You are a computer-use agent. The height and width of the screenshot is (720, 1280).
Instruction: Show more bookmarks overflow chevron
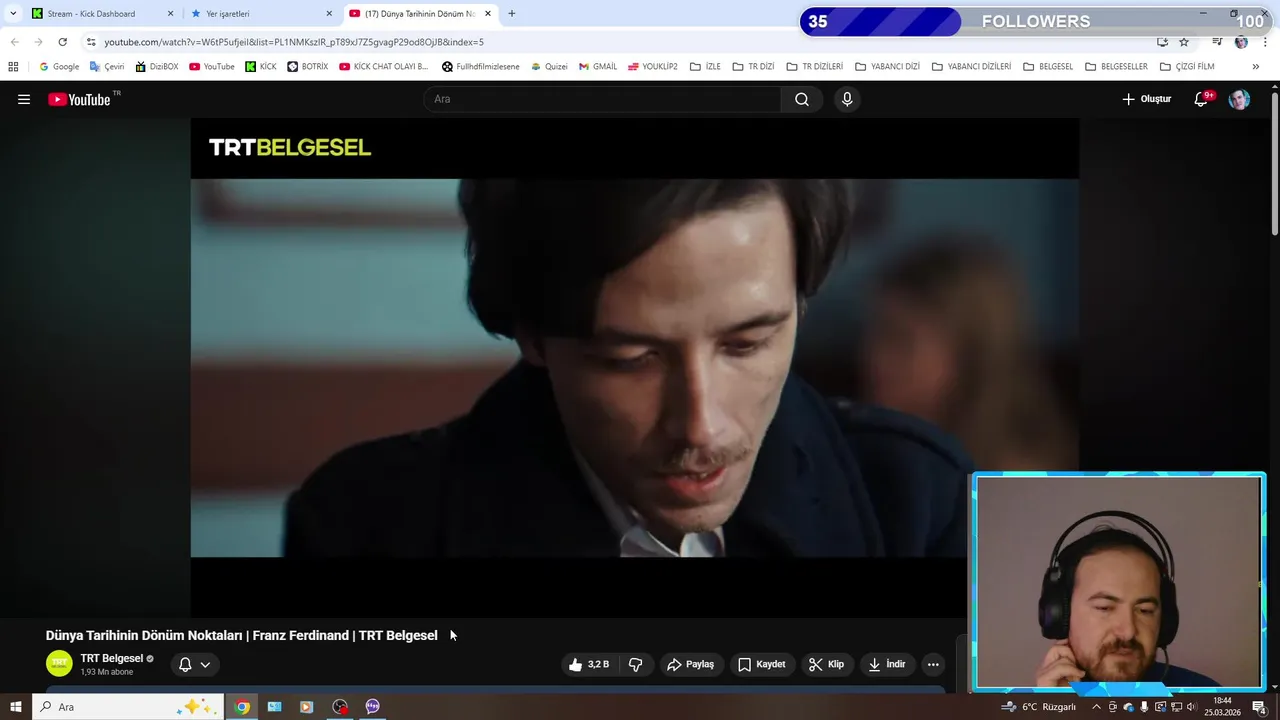pyautogui.click(x=1256, y=66)
